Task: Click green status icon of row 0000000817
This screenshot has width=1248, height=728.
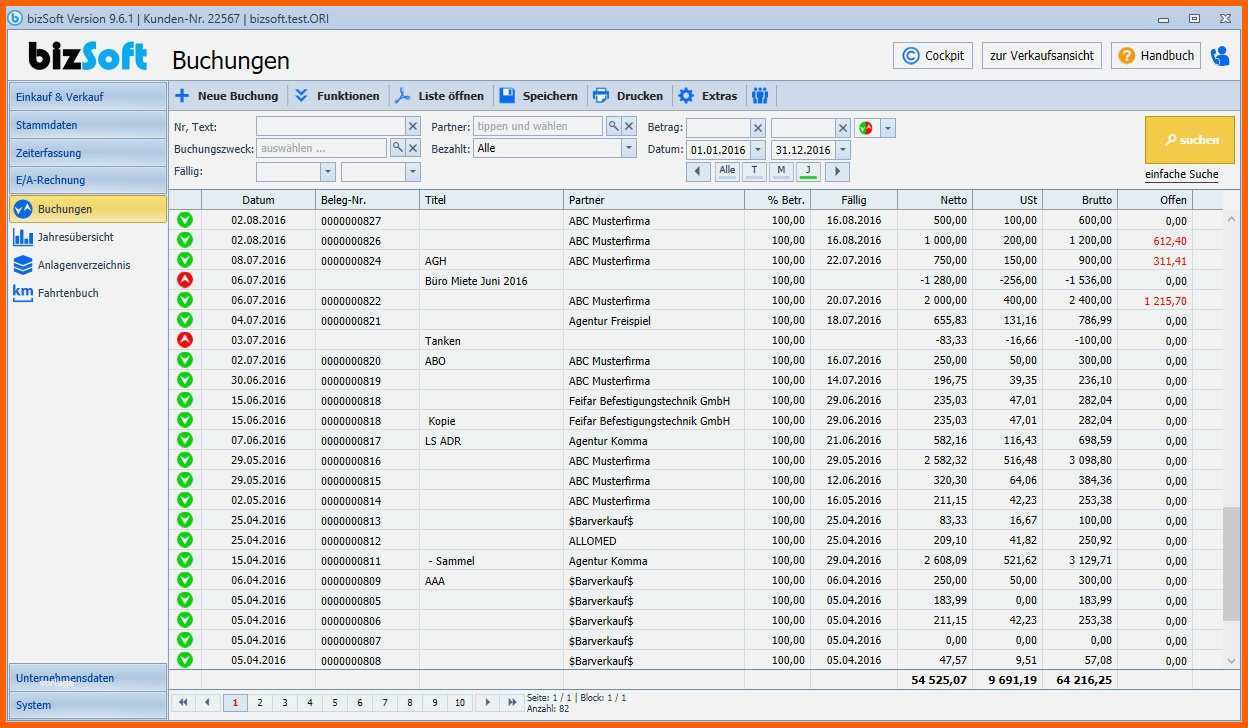Action: [x=185, y=440]
